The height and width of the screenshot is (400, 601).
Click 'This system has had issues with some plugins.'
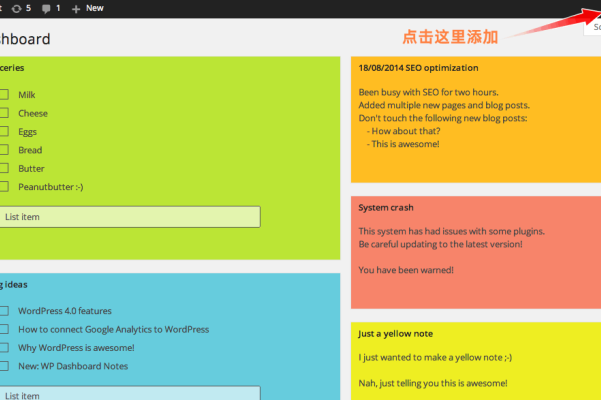pos(452,231)
